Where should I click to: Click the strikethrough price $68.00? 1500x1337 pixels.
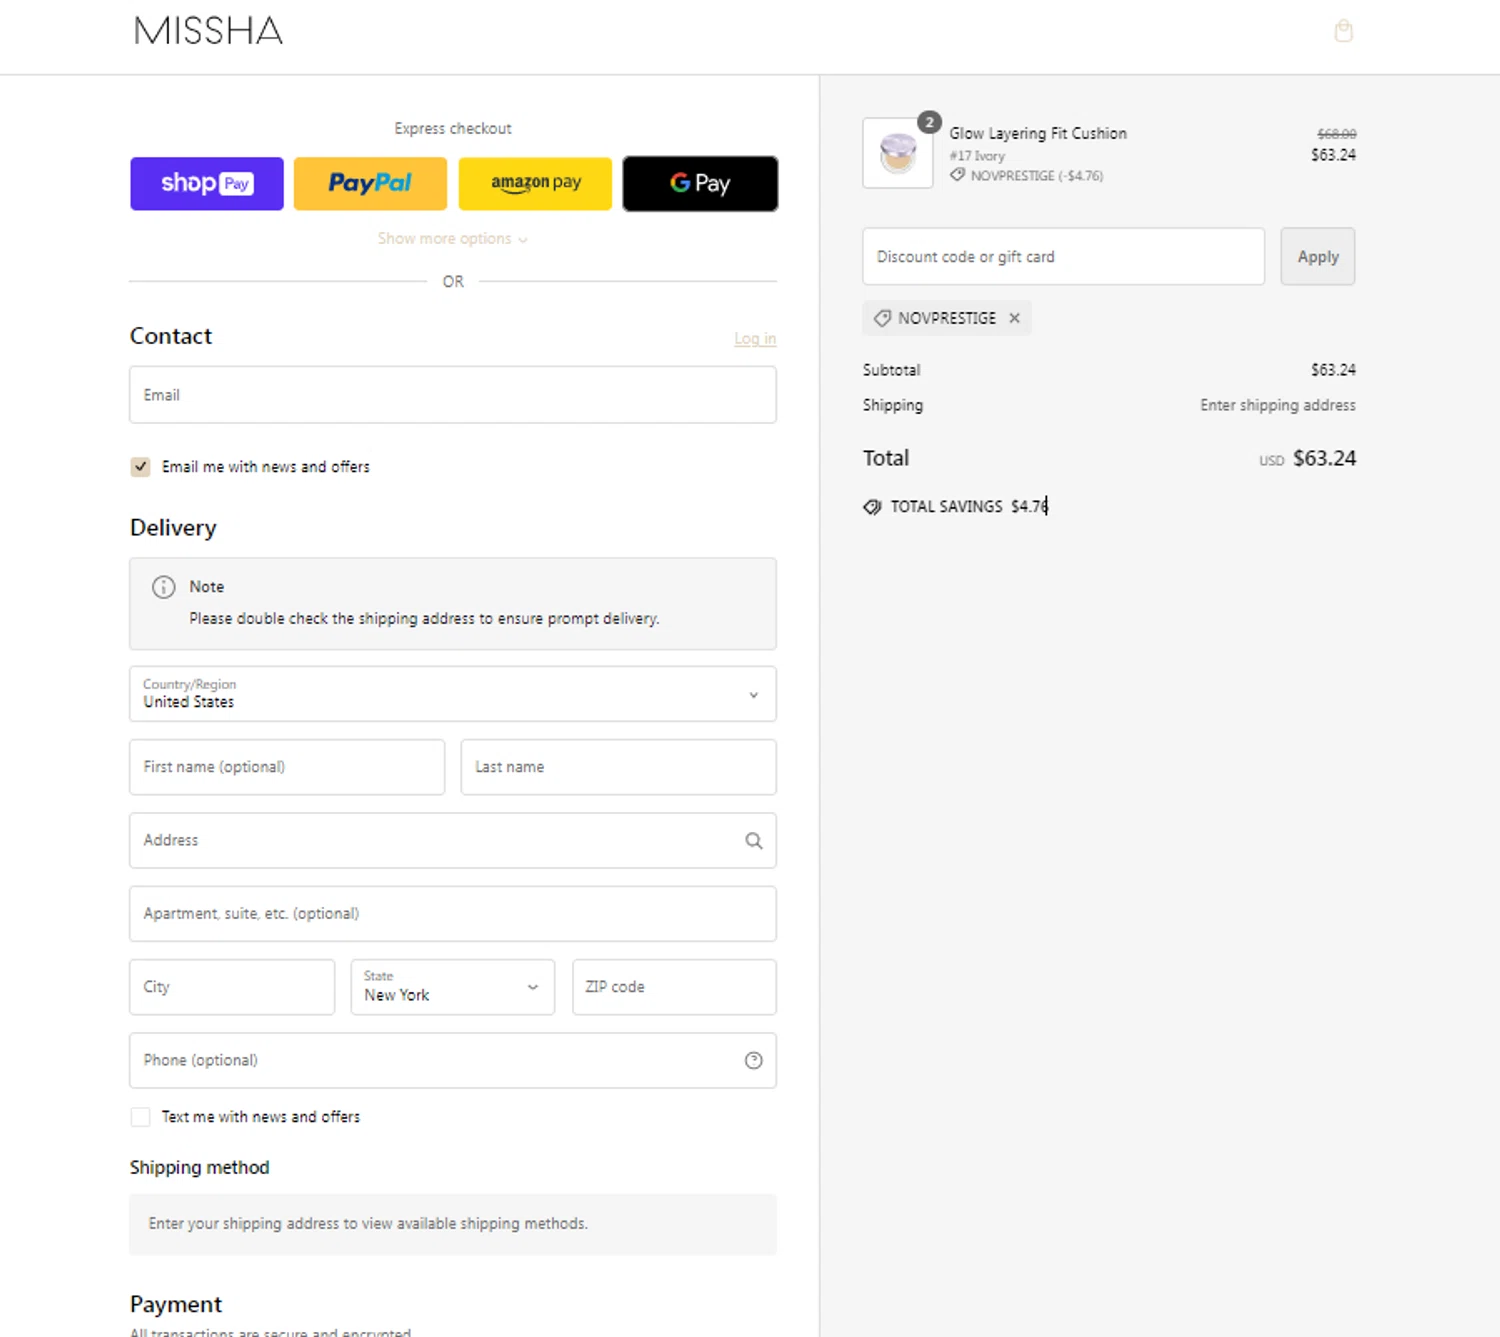coord(1336,134)
